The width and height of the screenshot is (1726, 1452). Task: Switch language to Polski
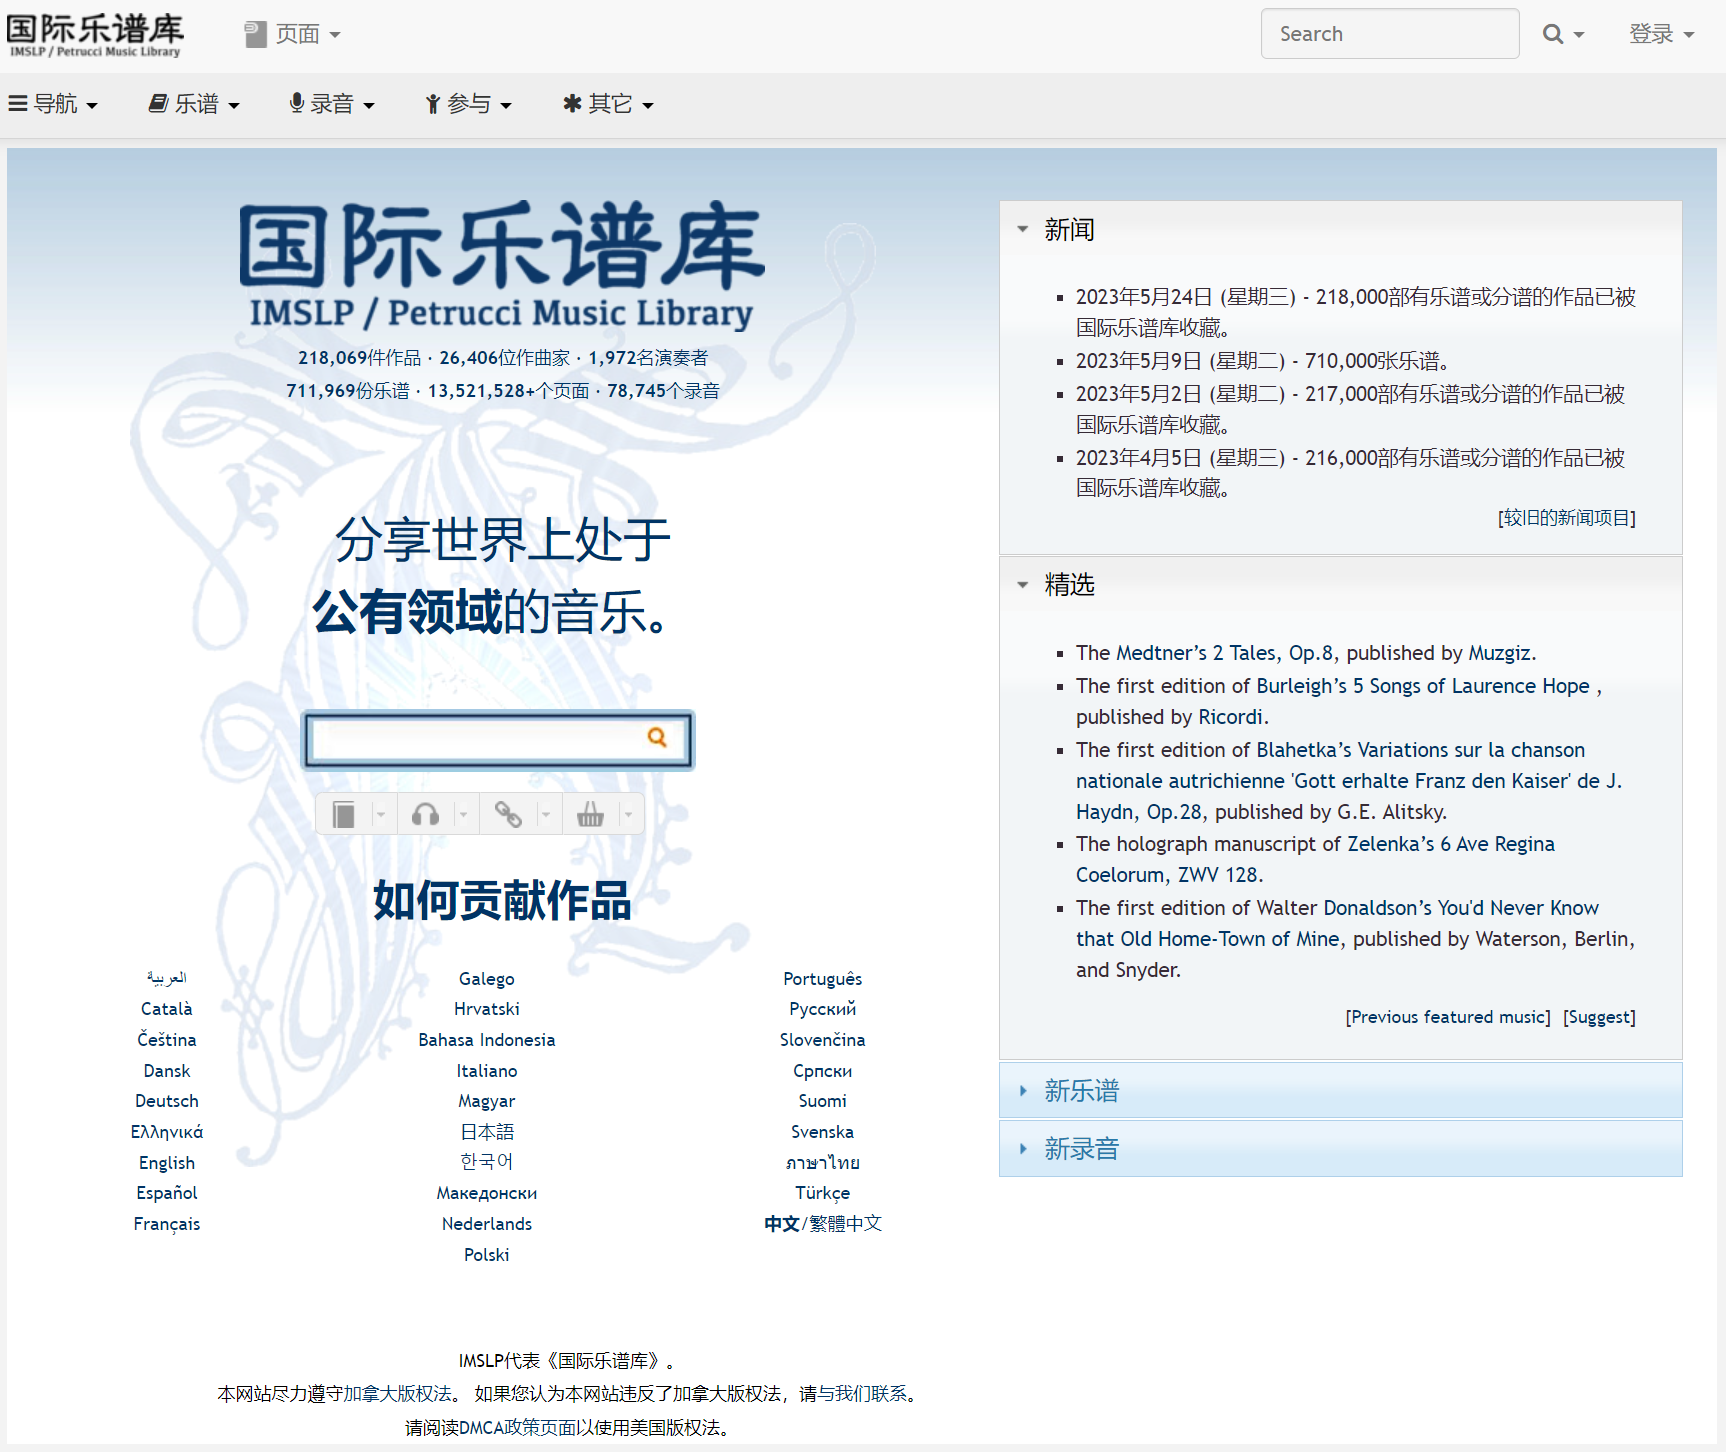pos(487,1255)
